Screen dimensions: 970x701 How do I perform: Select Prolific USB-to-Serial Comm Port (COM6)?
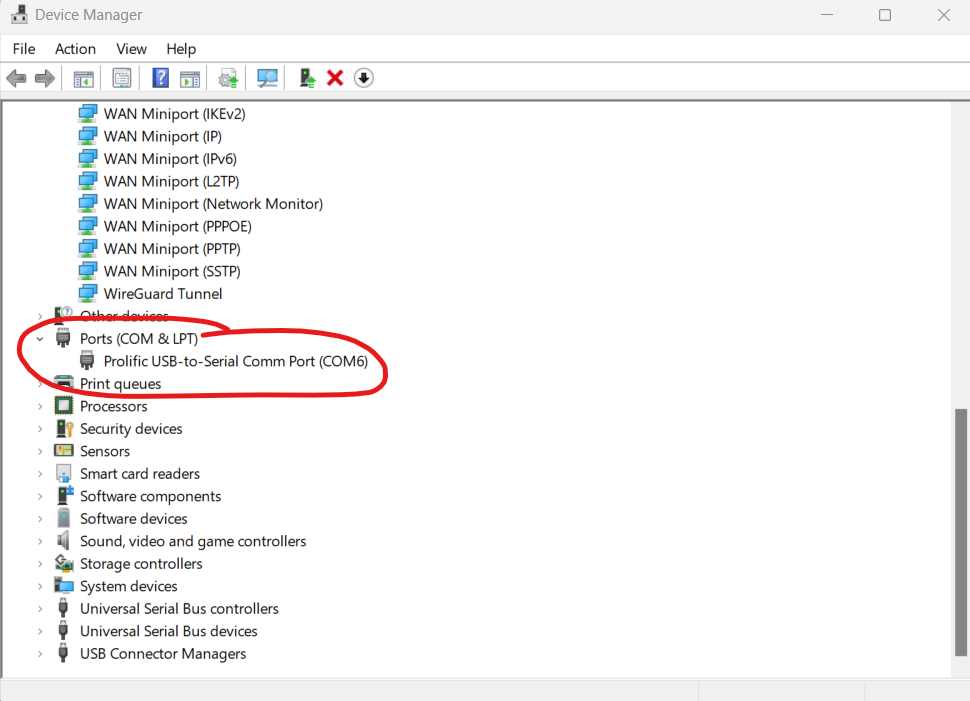point(236,361)
